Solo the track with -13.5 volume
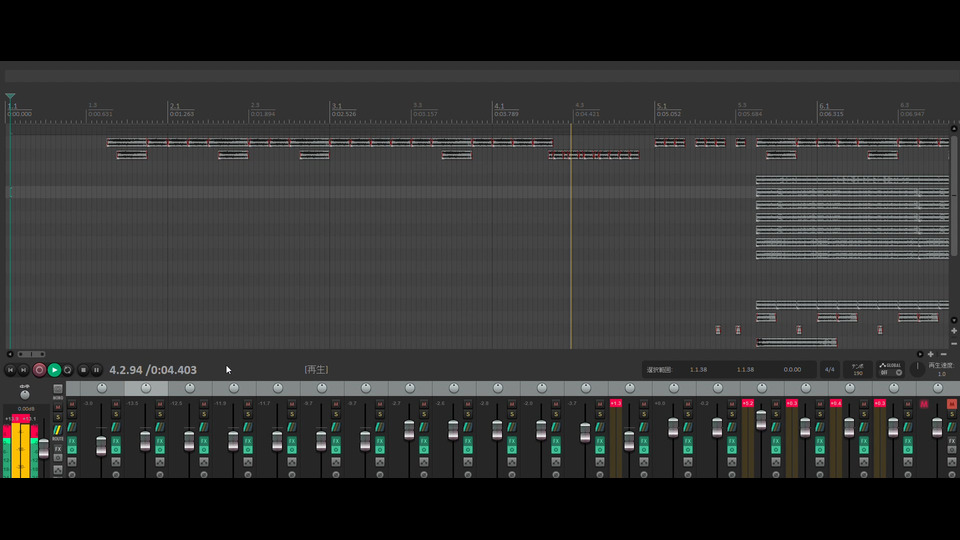The height and width of the screenshot is (540, 960). (x=160, y=414)
